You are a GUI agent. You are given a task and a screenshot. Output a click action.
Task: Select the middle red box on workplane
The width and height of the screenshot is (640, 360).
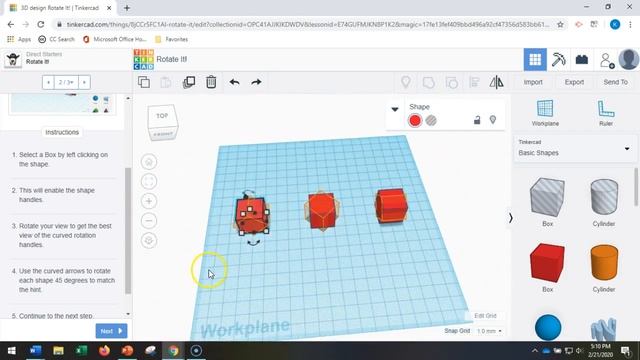pyautogui.click(x=322, y=211)
